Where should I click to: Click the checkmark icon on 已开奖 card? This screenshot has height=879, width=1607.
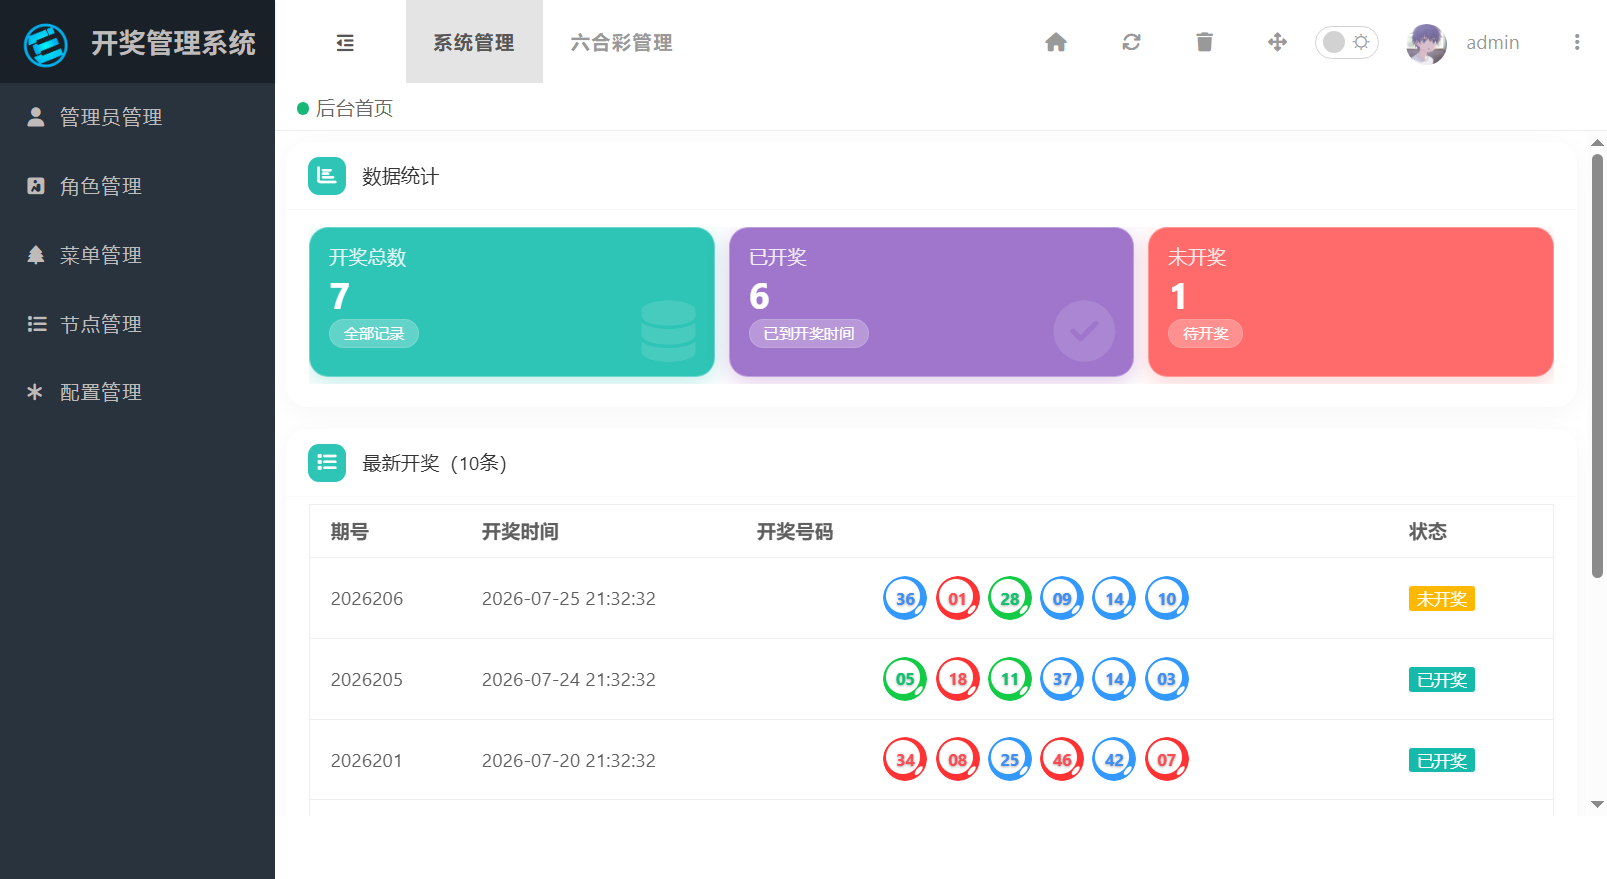coord(1084,331)
